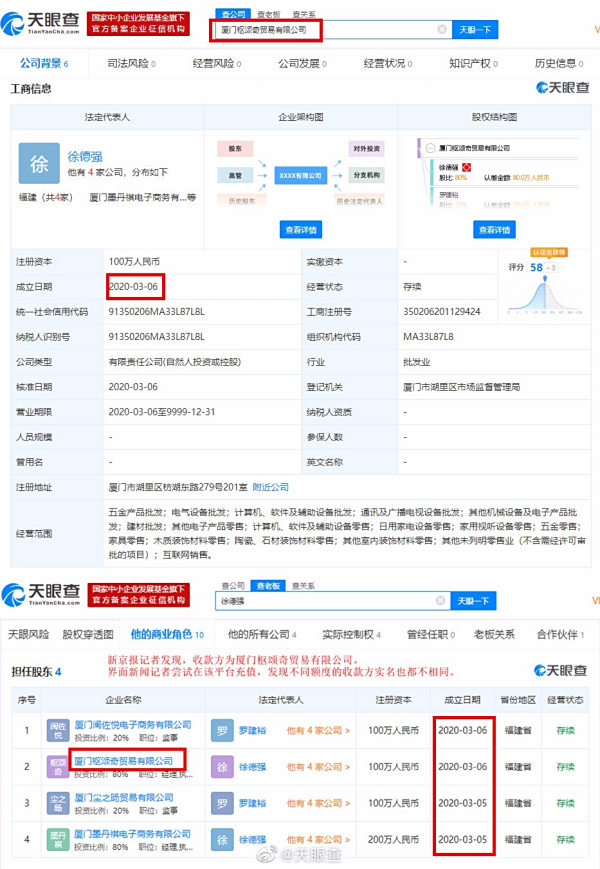This screenshot has height=869, width=600.
Task: Clear the 厦门枢颂奇贸易有限公司 search box
Action: pos(442,29)
